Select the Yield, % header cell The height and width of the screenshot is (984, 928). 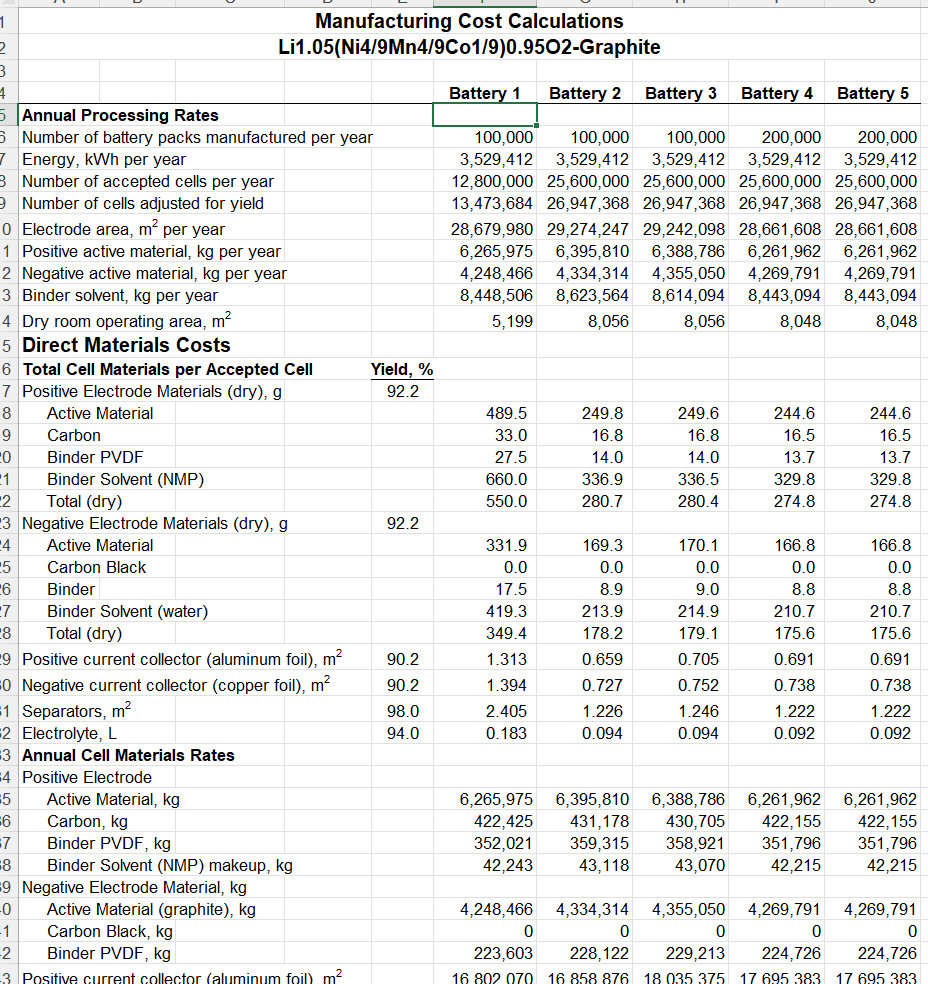coord(402,369)
